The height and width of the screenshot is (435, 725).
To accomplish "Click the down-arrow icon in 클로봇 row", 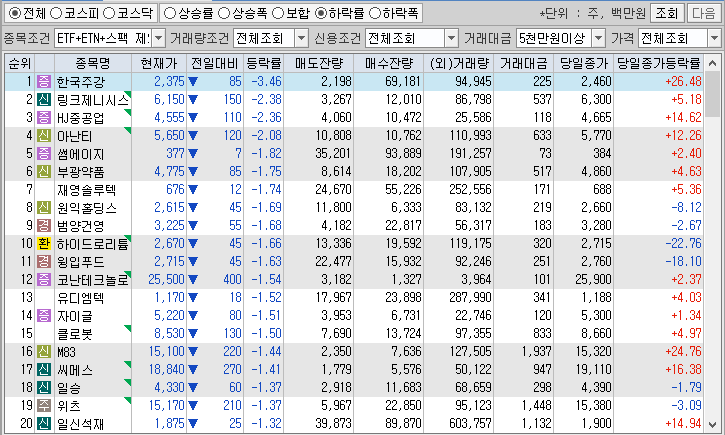I will 193,334.
